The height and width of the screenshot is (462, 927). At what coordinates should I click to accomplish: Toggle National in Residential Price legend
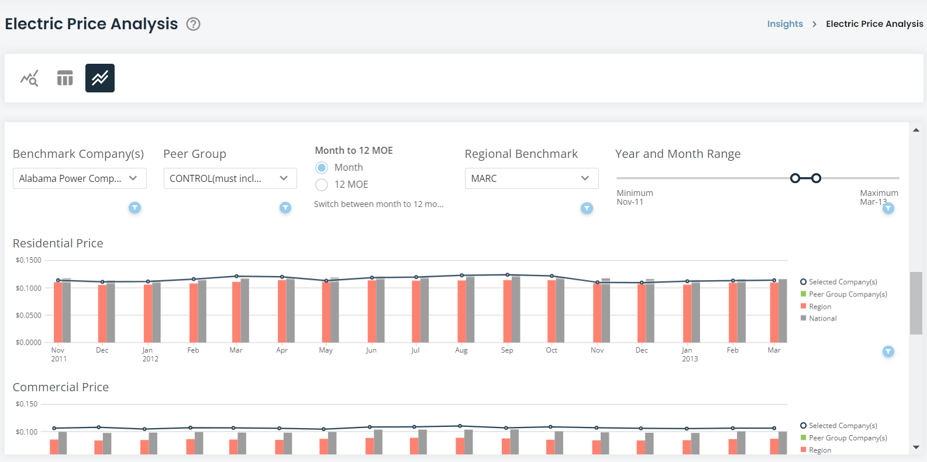[818, 318]
